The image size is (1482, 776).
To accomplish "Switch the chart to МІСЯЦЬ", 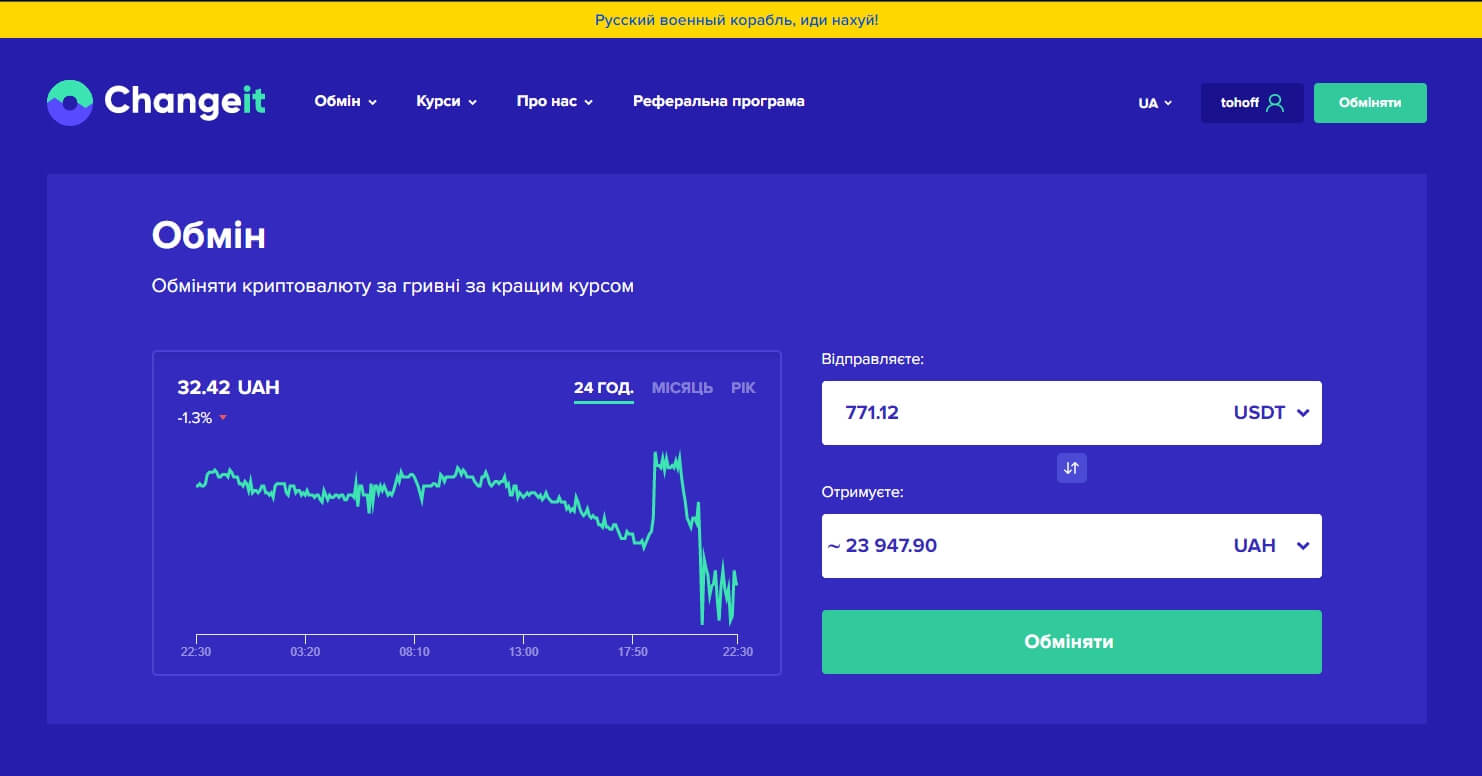I will point(682,388).
